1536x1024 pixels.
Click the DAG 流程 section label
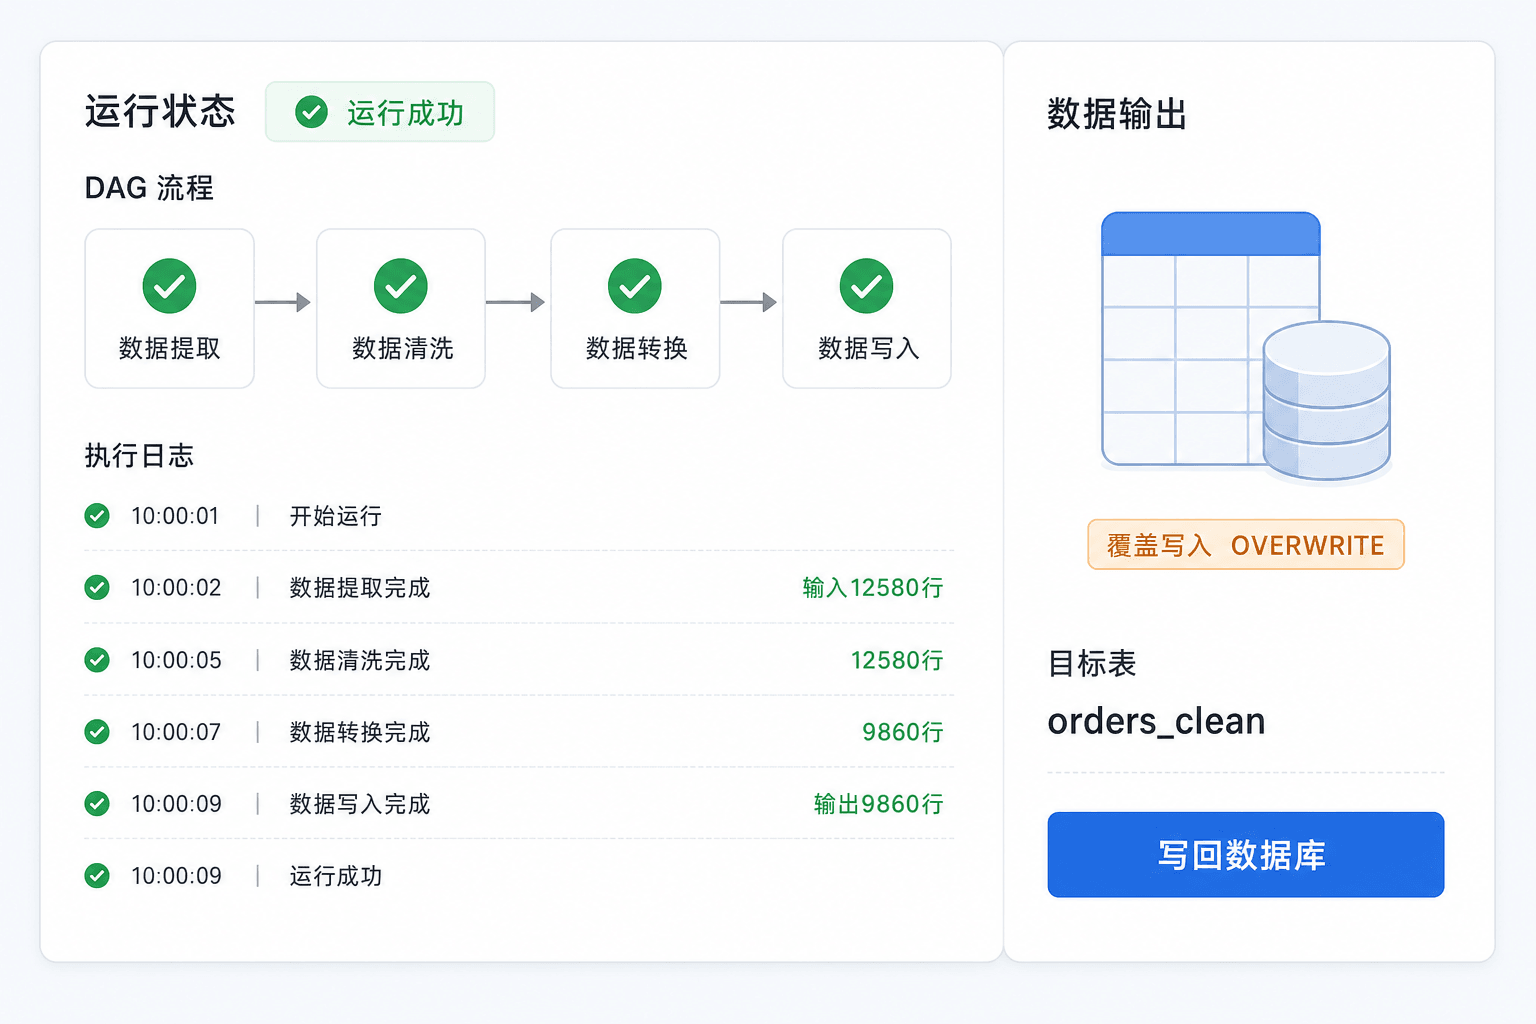[149, 188]
